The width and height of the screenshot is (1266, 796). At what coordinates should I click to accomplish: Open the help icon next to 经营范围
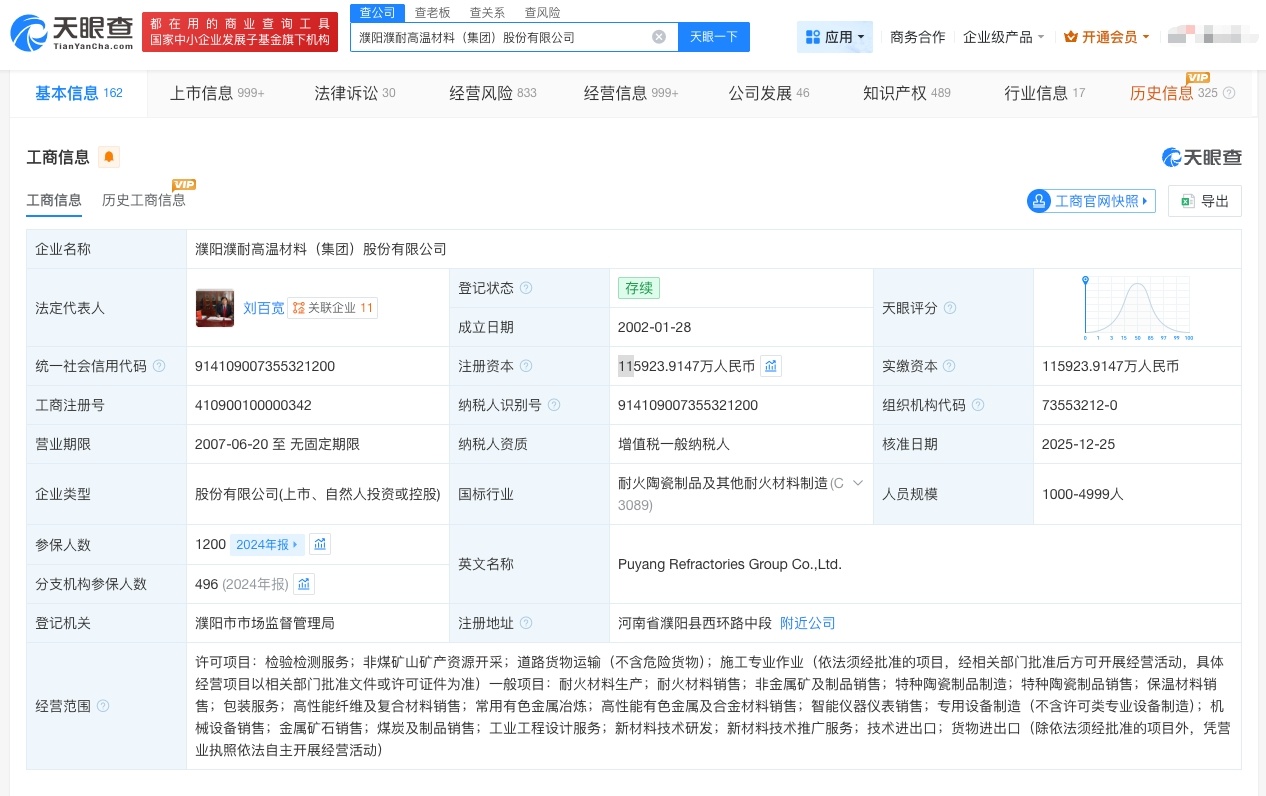click(105, 706)
